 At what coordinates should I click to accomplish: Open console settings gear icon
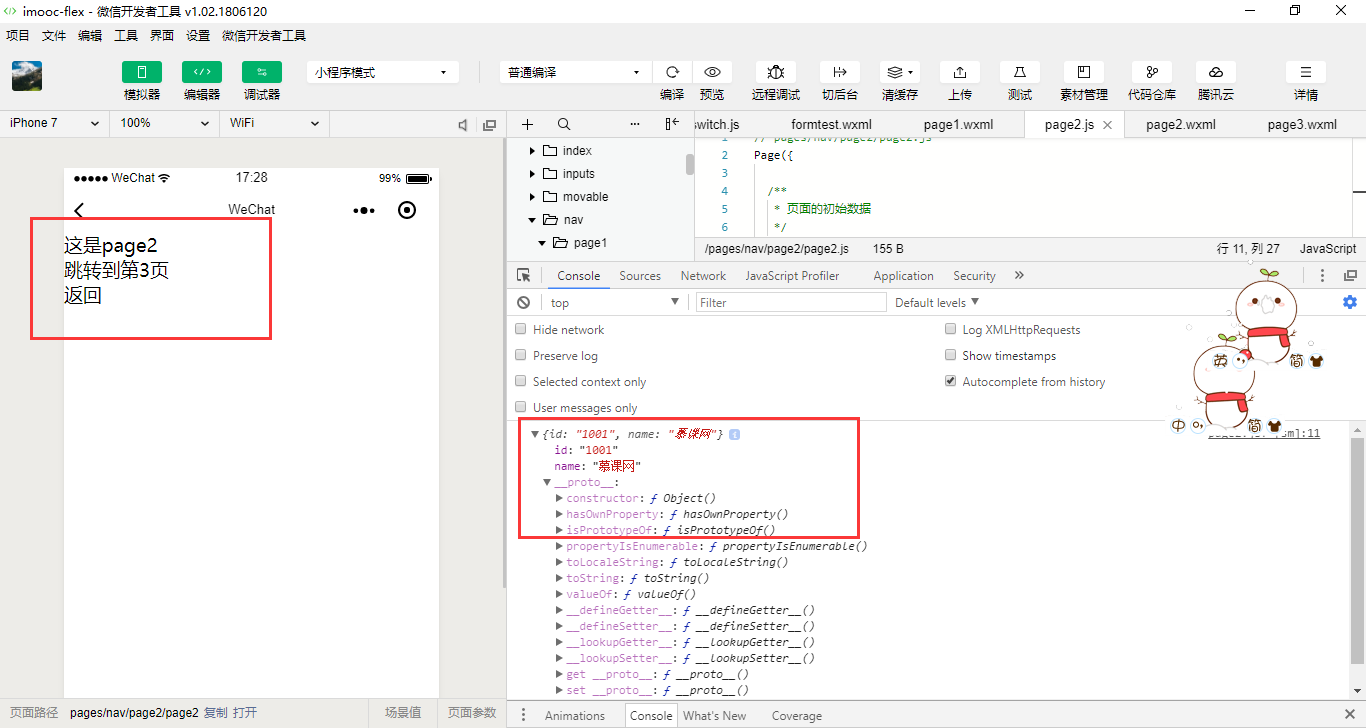click(1350, 302)
